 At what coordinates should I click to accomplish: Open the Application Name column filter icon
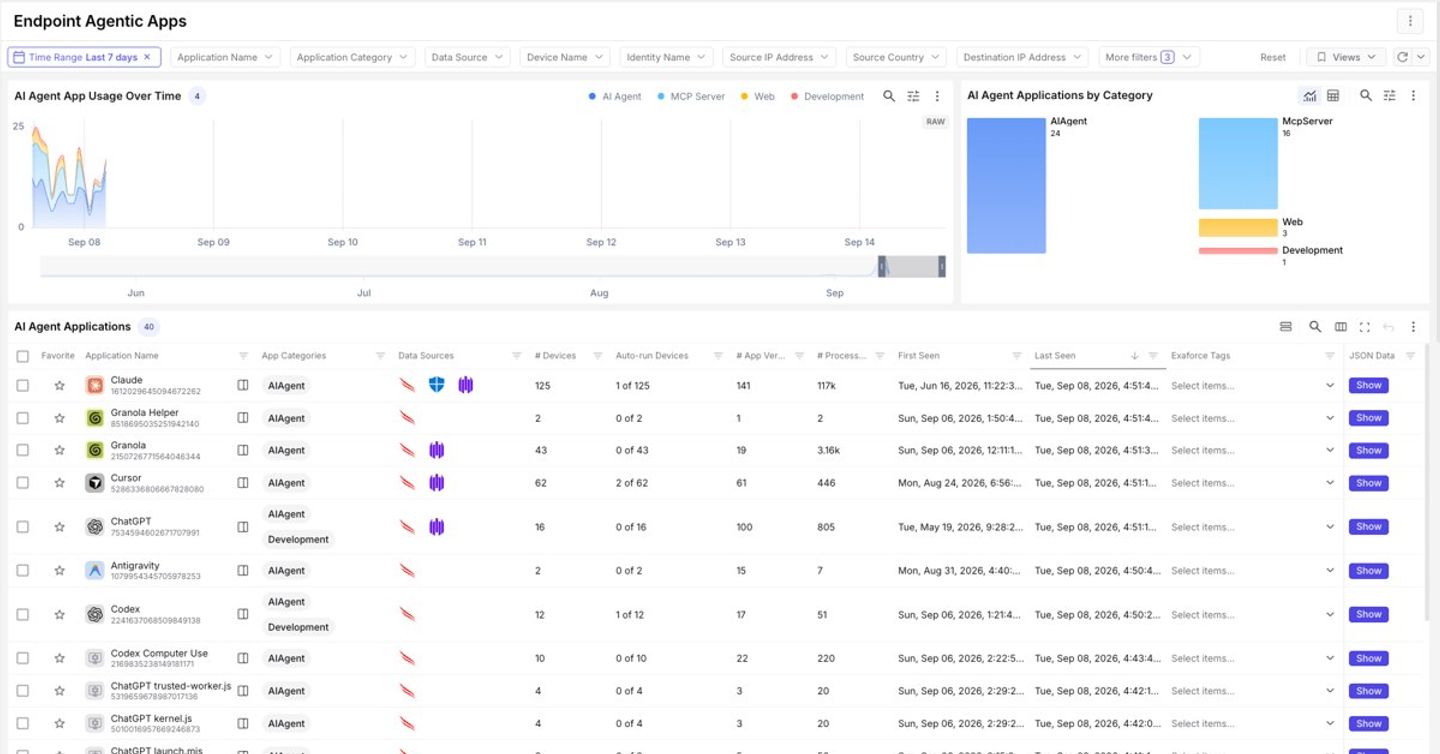(243, 356)
